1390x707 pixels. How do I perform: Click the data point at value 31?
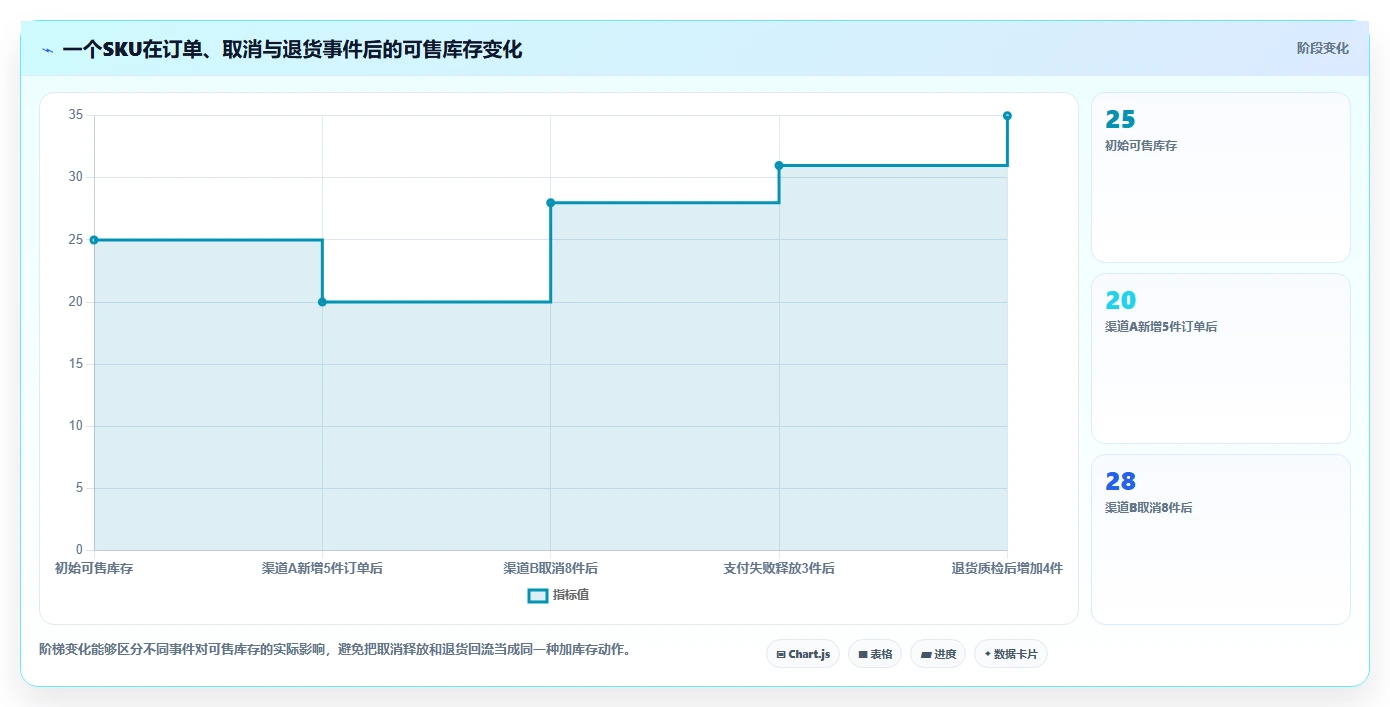(779, 165)
